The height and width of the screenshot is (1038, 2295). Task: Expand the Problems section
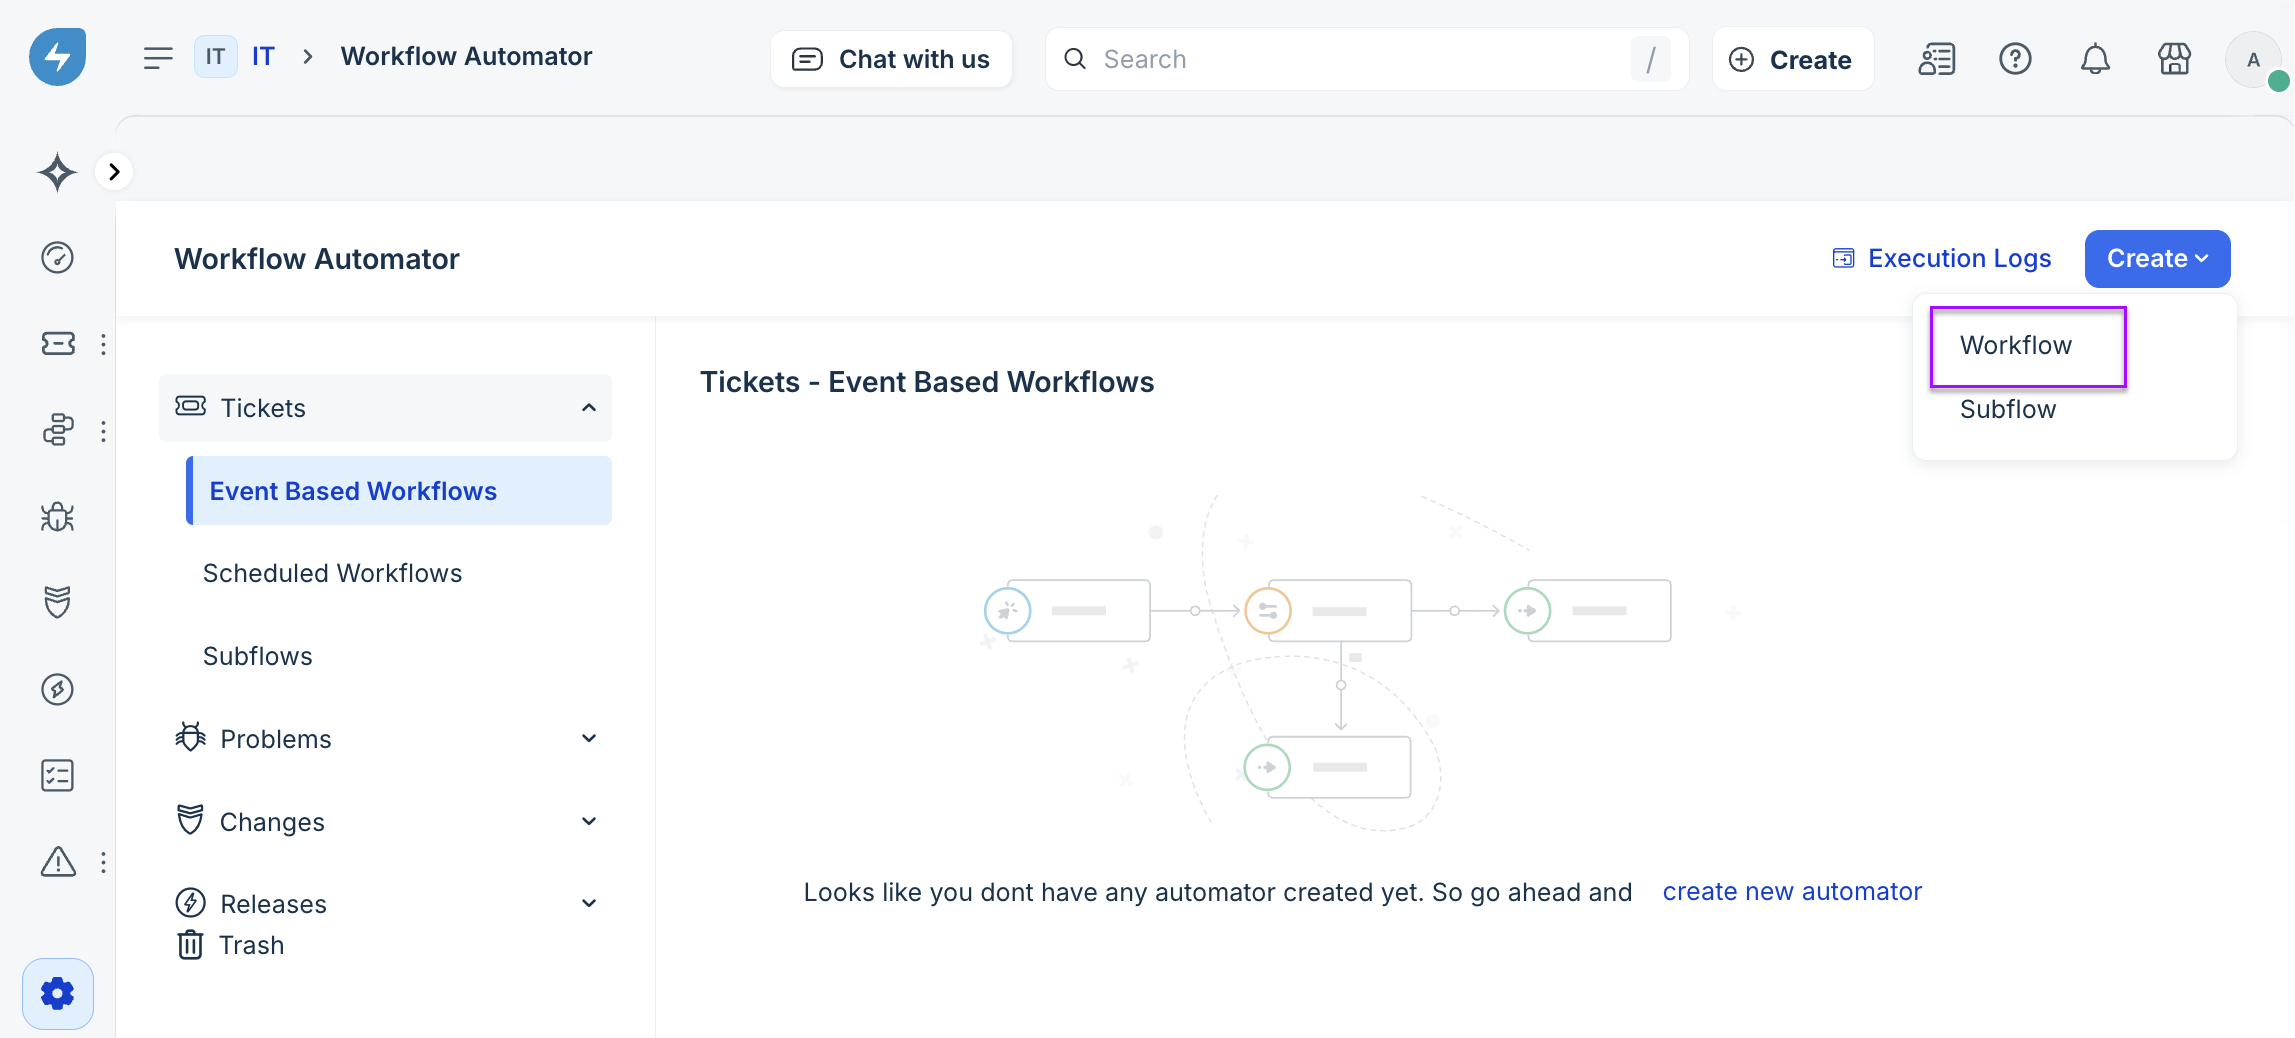(588, 739)
